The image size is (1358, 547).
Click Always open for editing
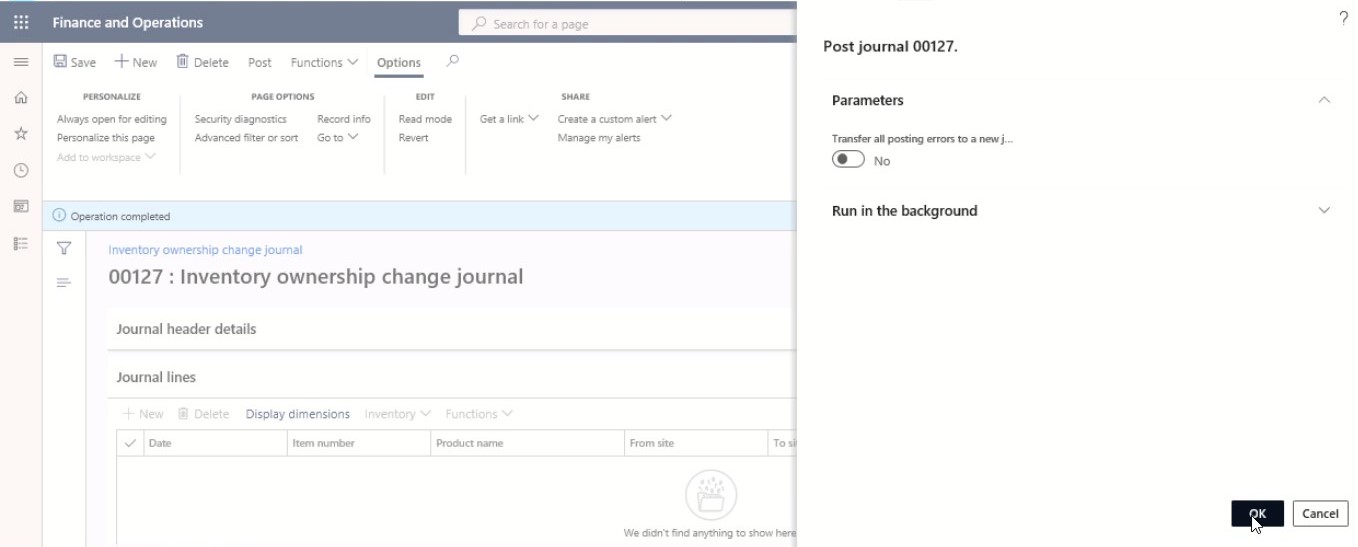(112, 119)
